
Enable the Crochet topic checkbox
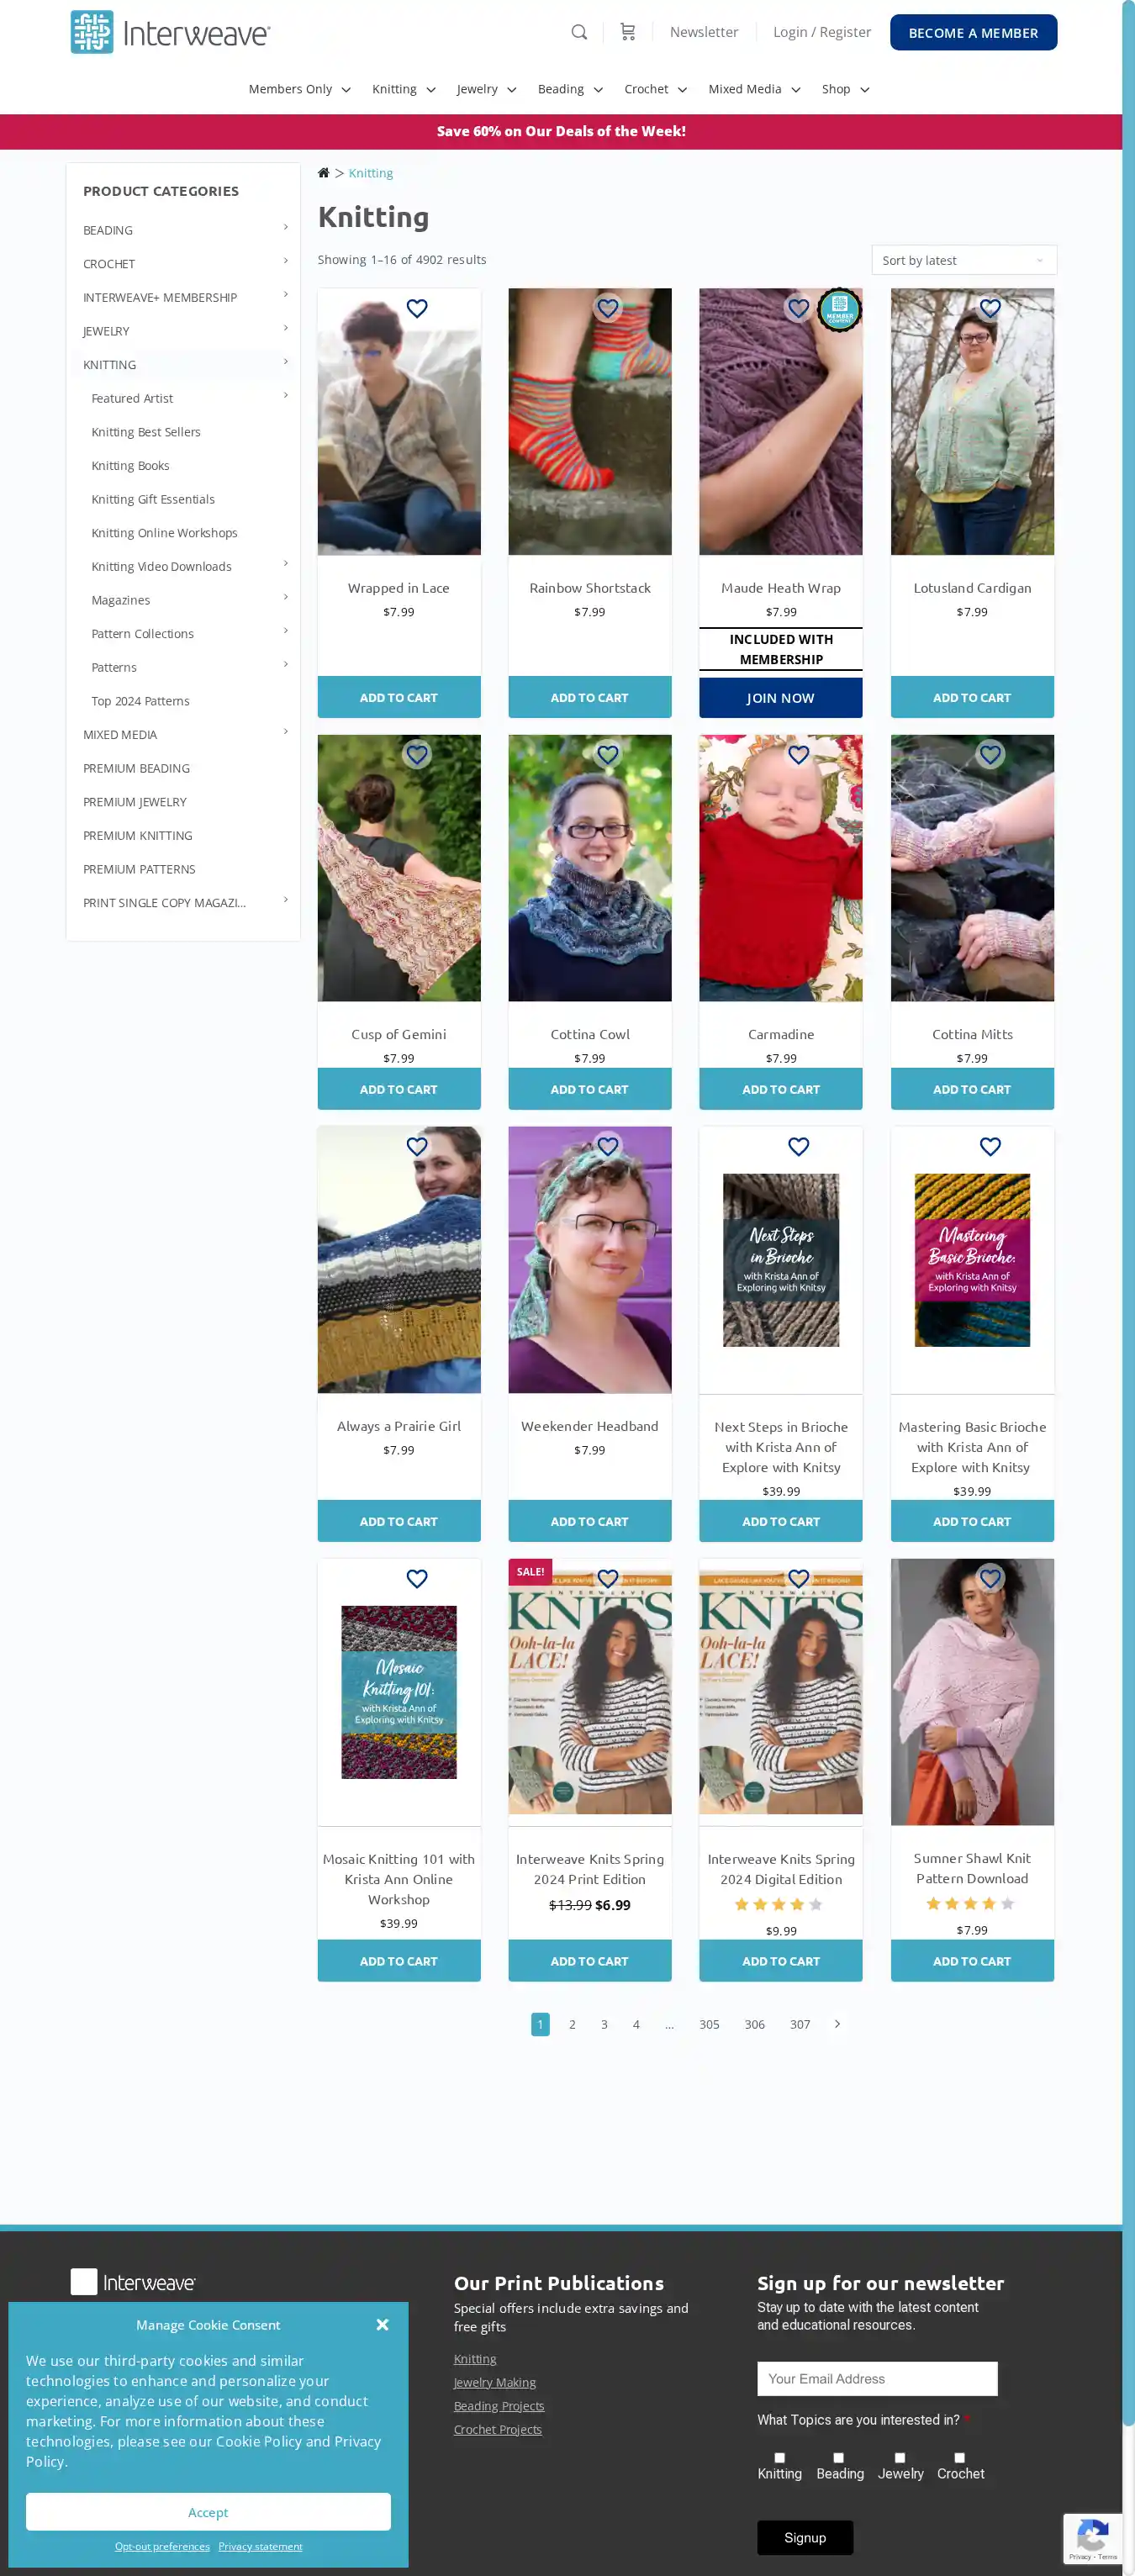tap(959, 2457)
